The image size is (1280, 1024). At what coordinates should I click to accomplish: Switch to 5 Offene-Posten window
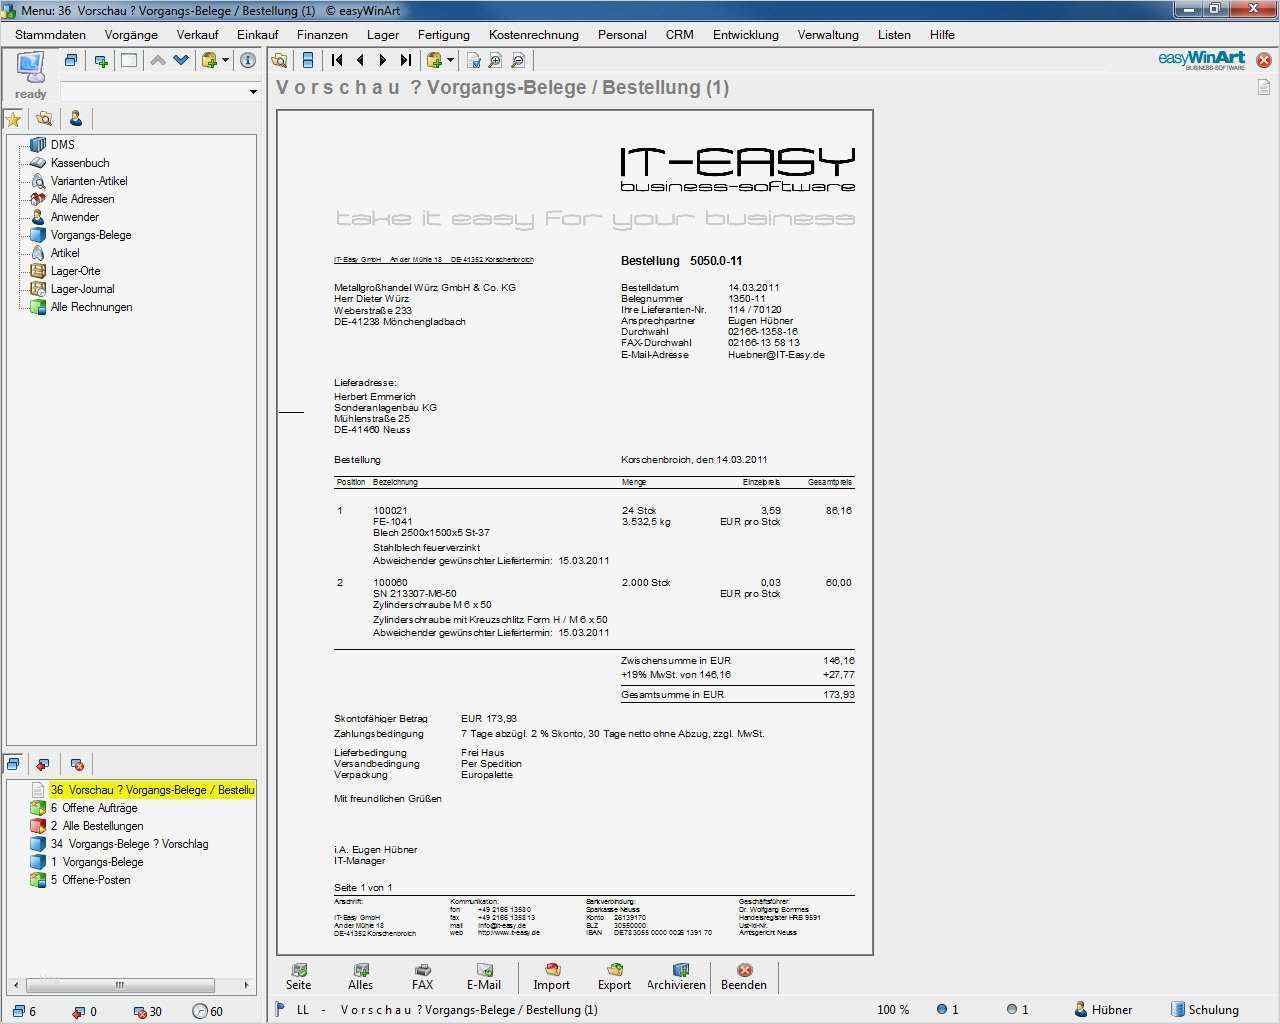[x=90, y=880]
